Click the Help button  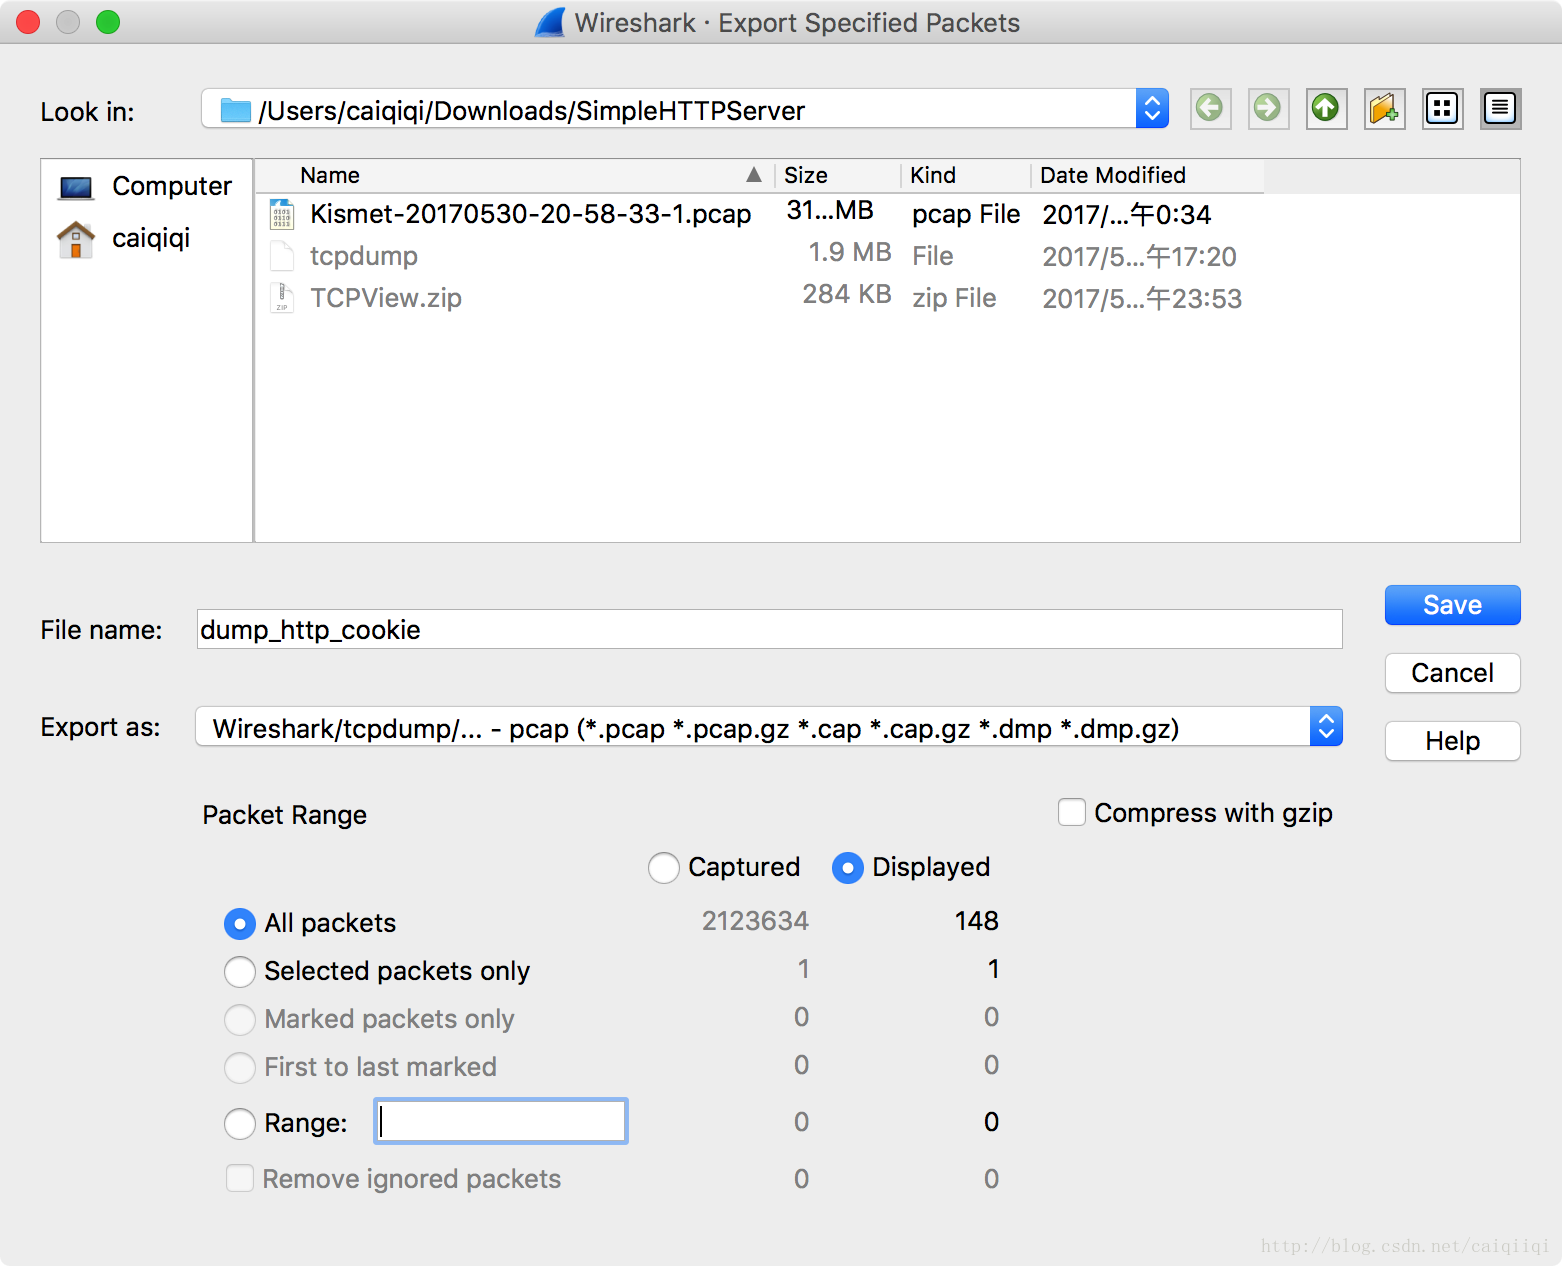(x=1452, y=741)
